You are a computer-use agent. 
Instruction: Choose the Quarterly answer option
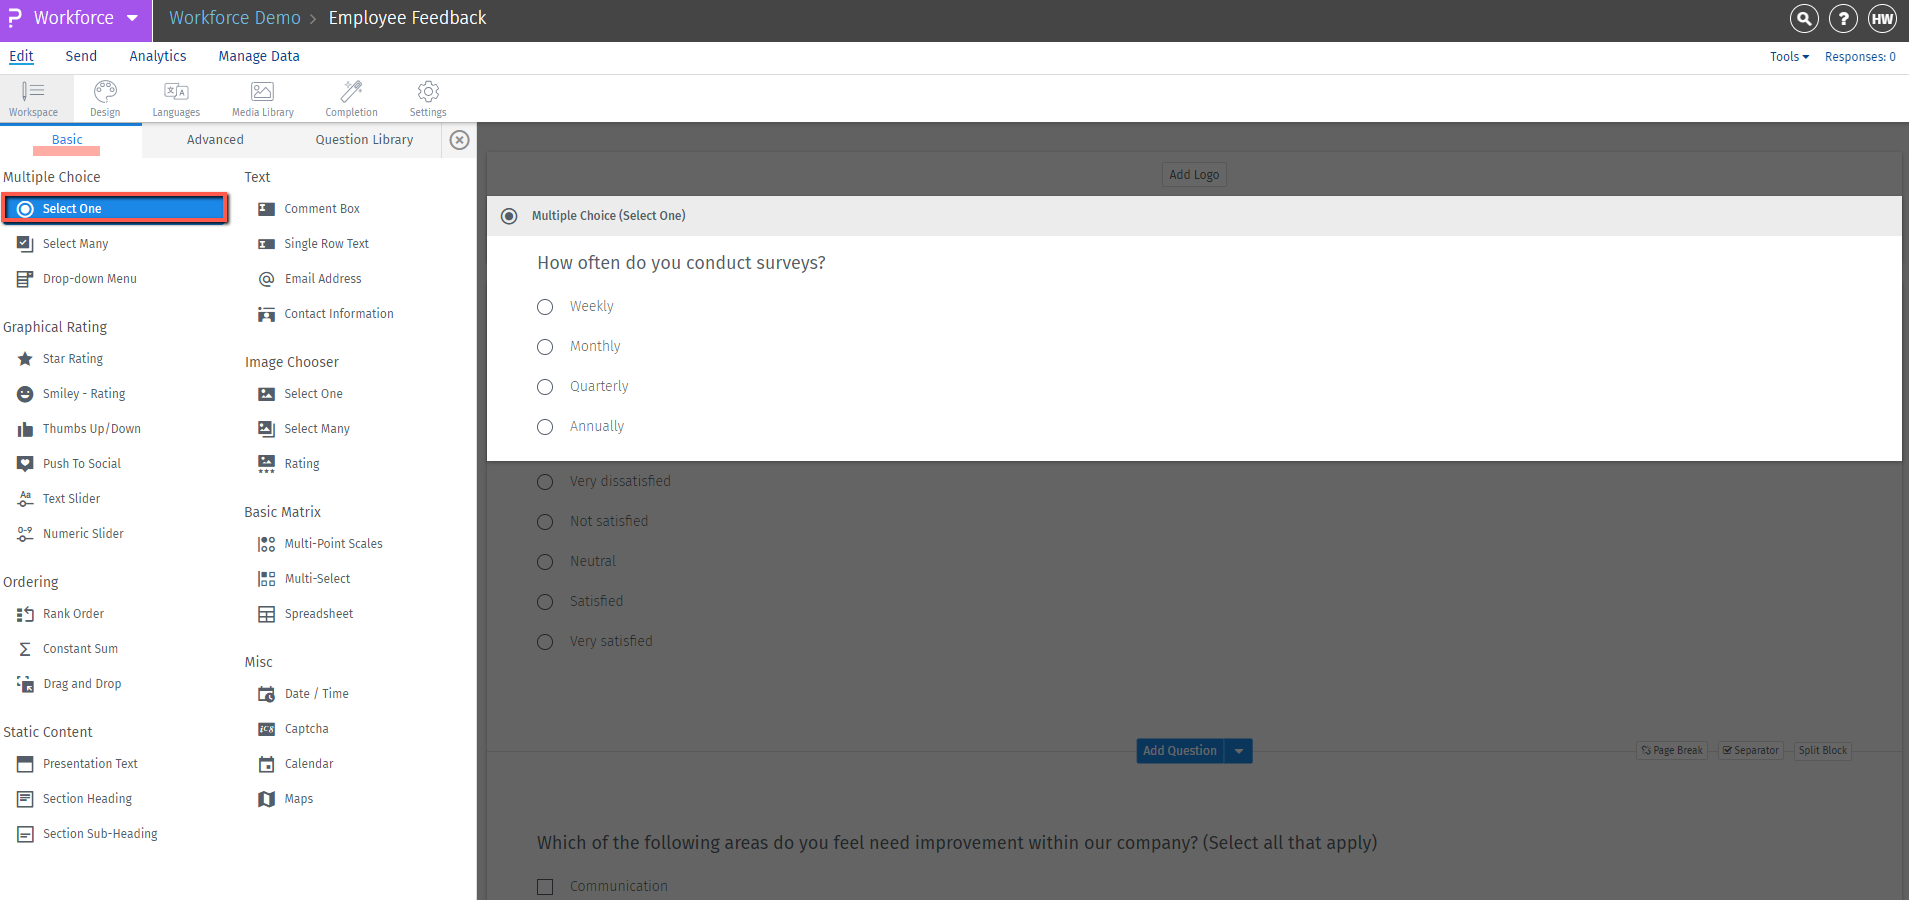[x=545, y=386]
